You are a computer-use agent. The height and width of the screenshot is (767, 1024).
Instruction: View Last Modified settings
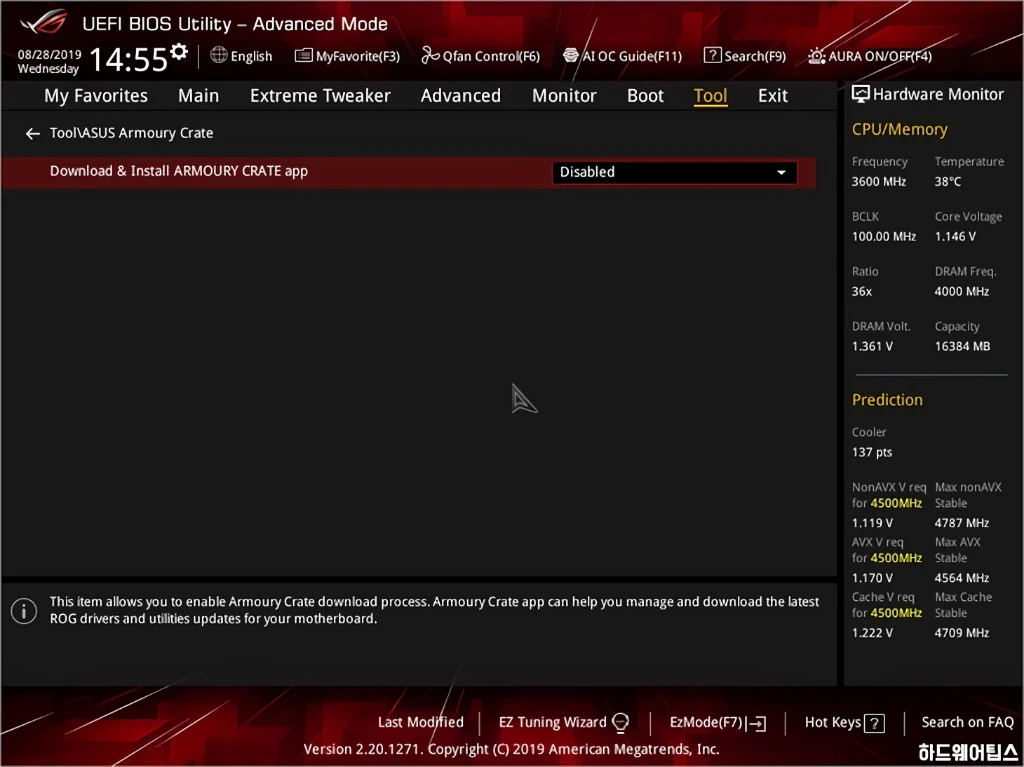[421, 722]
